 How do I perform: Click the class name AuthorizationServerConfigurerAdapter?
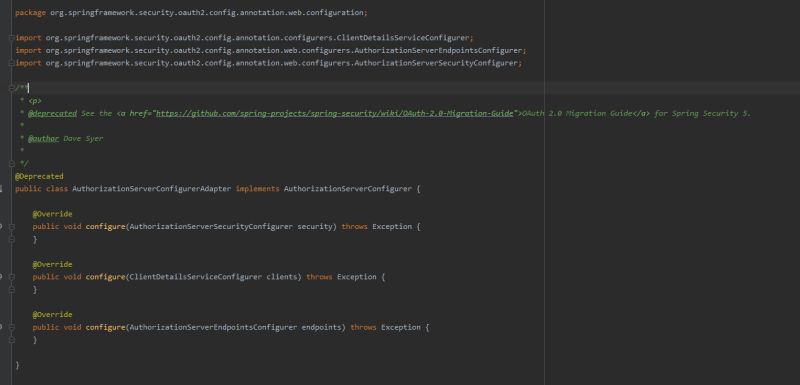coord(152,189)
